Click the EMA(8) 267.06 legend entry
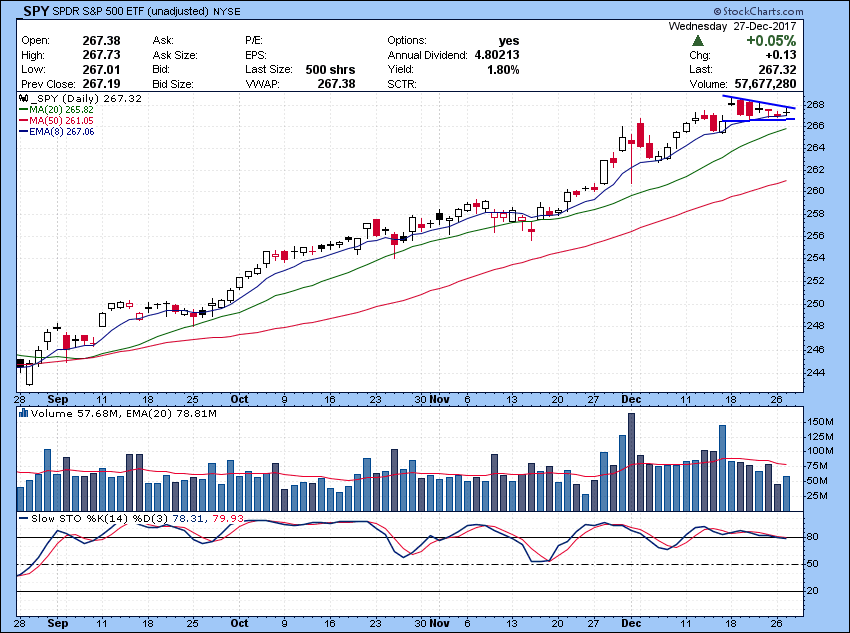850x633 pixels. (61, 131)
